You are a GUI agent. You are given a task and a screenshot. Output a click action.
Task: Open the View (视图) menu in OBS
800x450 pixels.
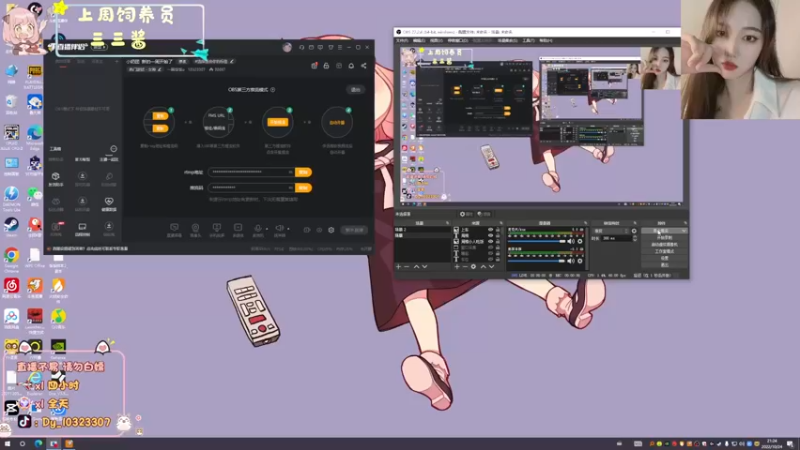436,40
